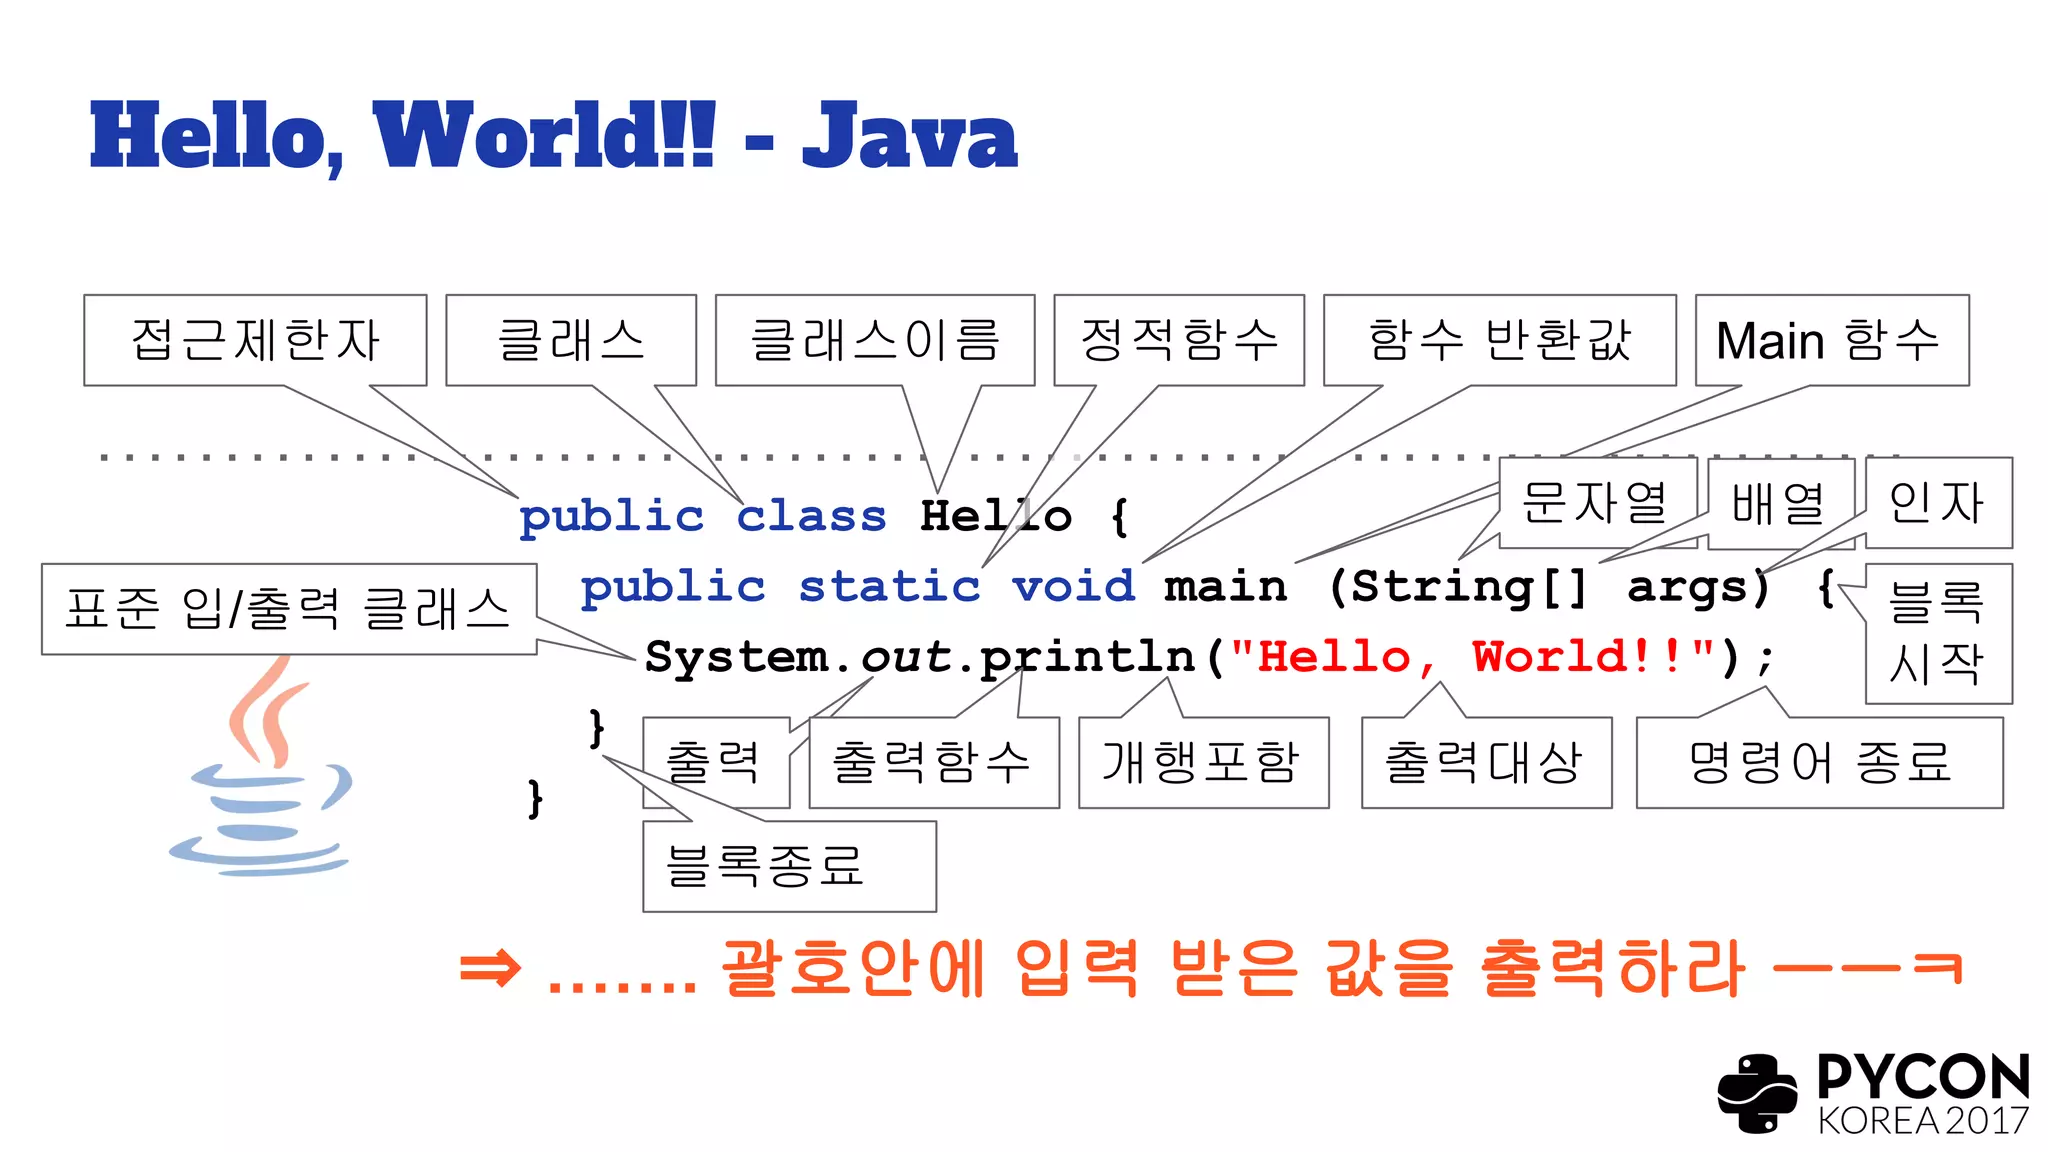Select the '블록종료' callout box
The width and height of the screenshot is (2048, 1152).
(789, 866)
